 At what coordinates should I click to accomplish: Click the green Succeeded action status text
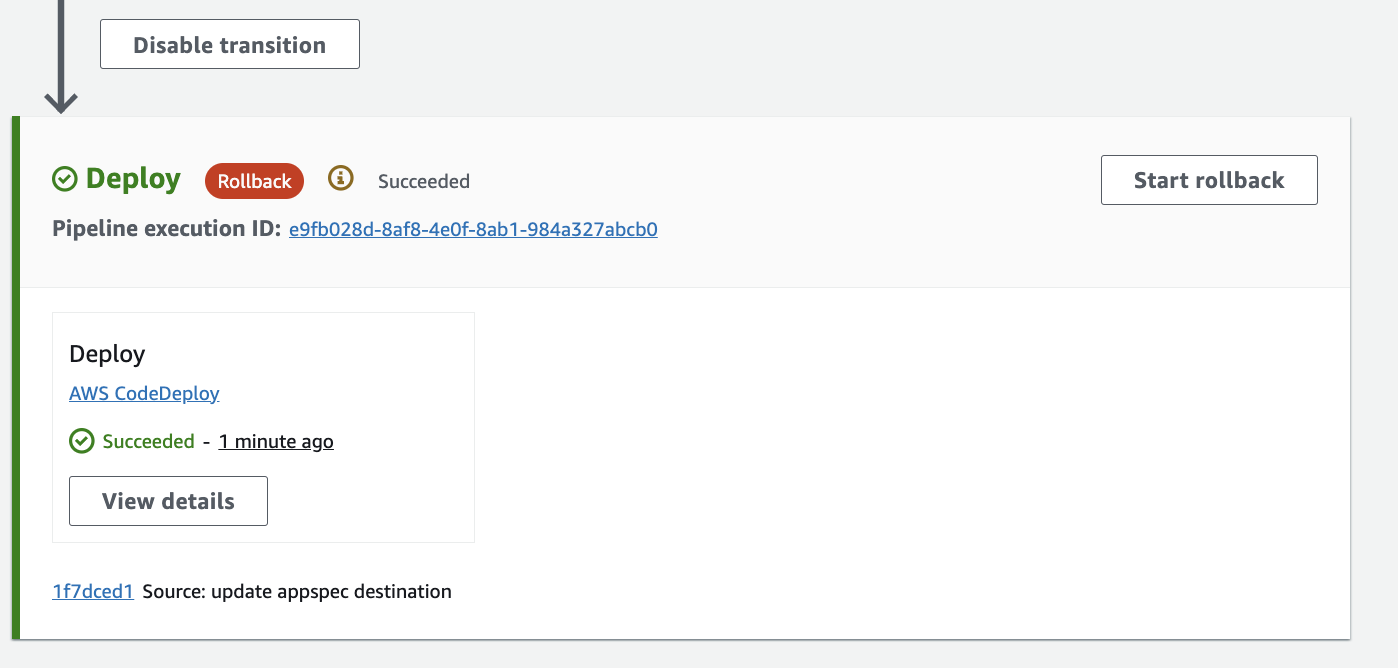149,441
